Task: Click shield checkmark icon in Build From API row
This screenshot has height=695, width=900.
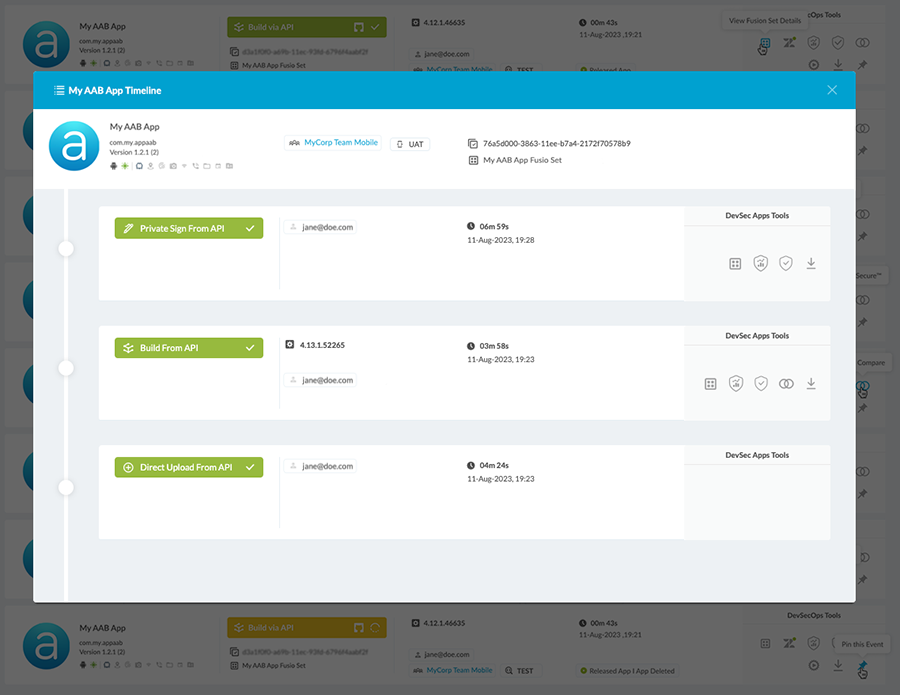Action: pyautogui.click(x=761, y=384)
